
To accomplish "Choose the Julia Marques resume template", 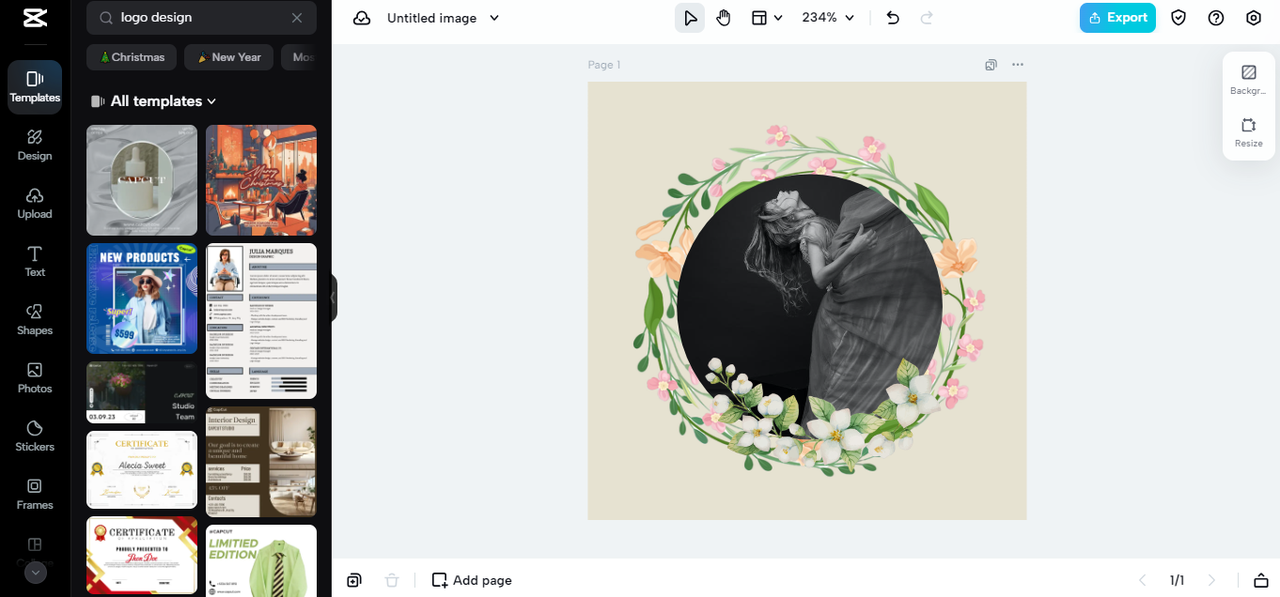I will (x=261, y=321).
